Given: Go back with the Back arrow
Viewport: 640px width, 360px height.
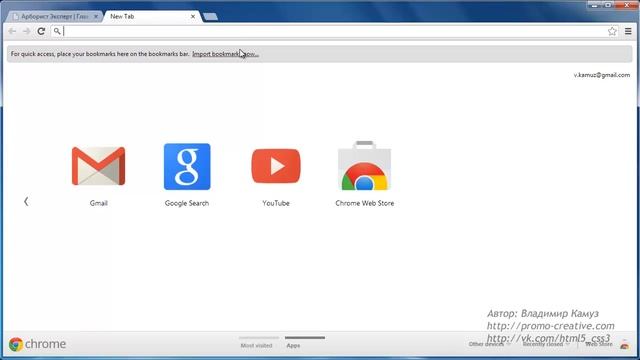Looking at the screenshot, I should tap(12, 31).
